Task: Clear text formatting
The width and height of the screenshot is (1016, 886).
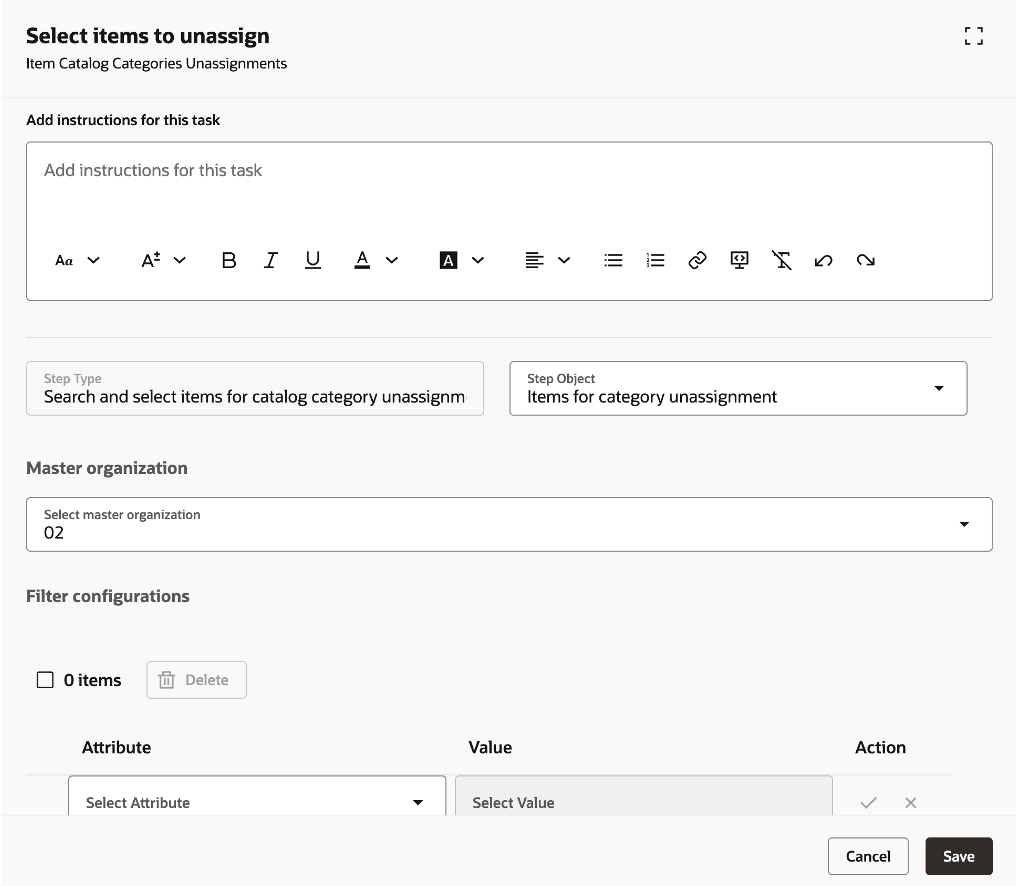Action: click(x=782, y=260)
